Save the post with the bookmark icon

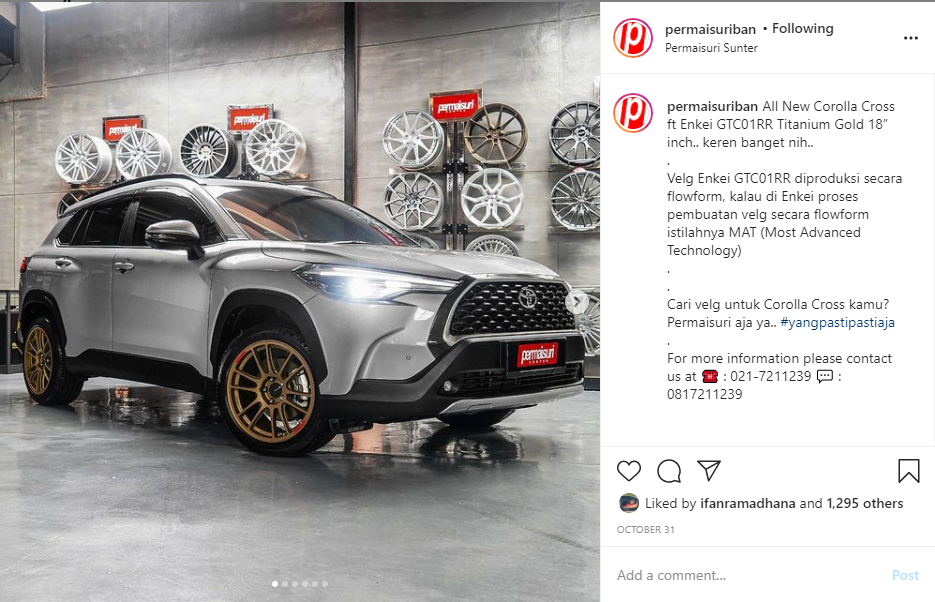point(909,470)
